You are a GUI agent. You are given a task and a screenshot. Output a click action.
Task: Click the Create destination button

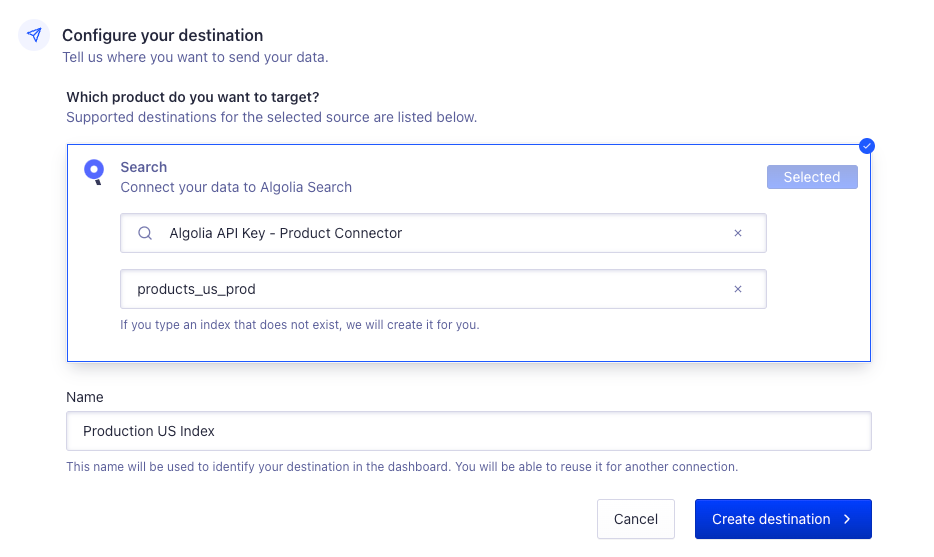coord(771,519)
